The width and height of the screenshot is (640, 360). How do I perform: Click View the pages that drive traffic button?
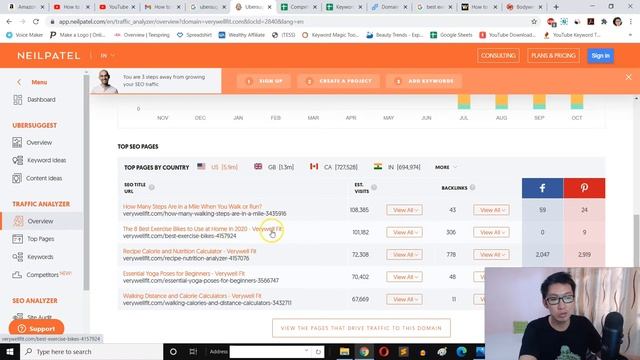(x=361, y=328)
